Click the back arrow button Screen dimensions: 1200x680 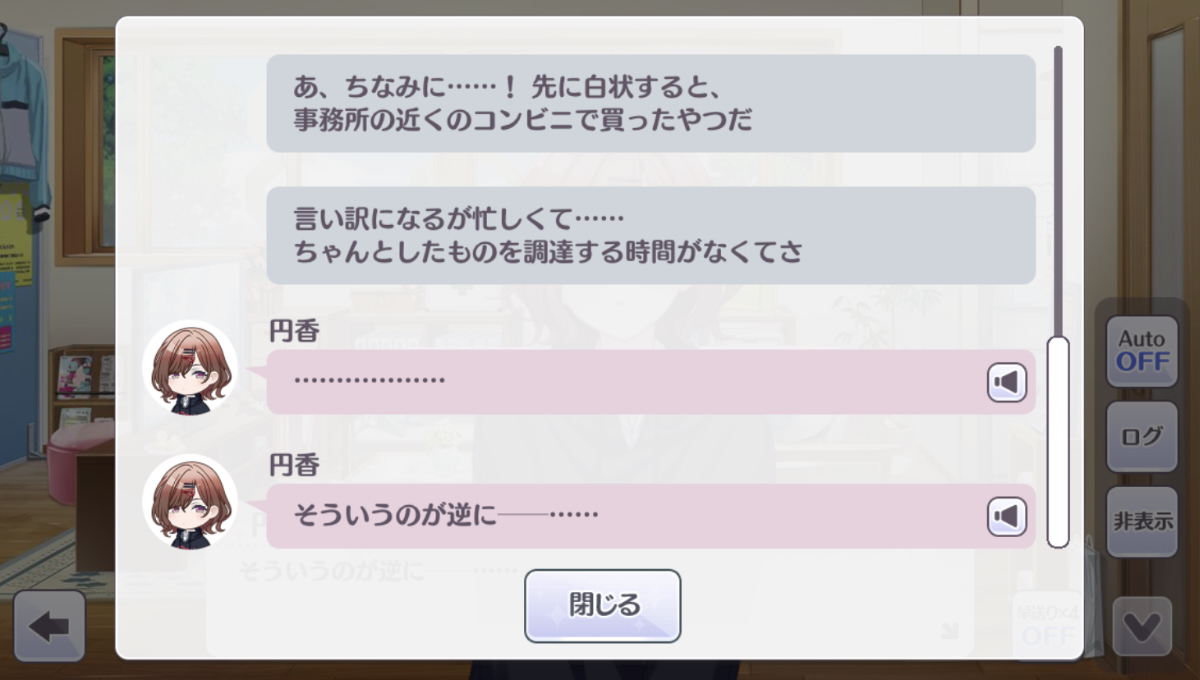click(x=49, y=626)
